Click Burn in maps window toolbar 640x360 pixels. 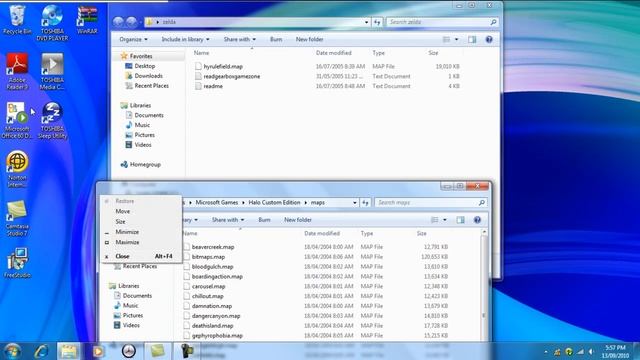click(264, 220)
